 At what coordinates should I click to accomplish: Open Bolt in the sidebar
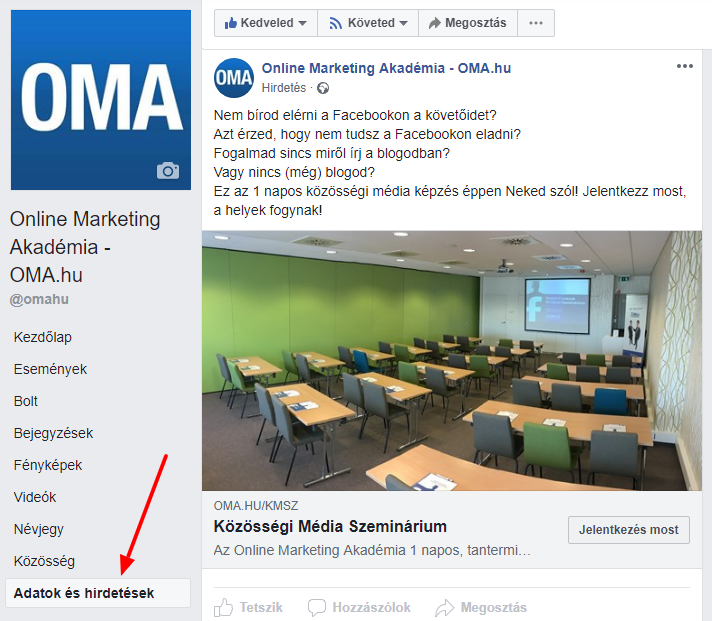point(26,401)
